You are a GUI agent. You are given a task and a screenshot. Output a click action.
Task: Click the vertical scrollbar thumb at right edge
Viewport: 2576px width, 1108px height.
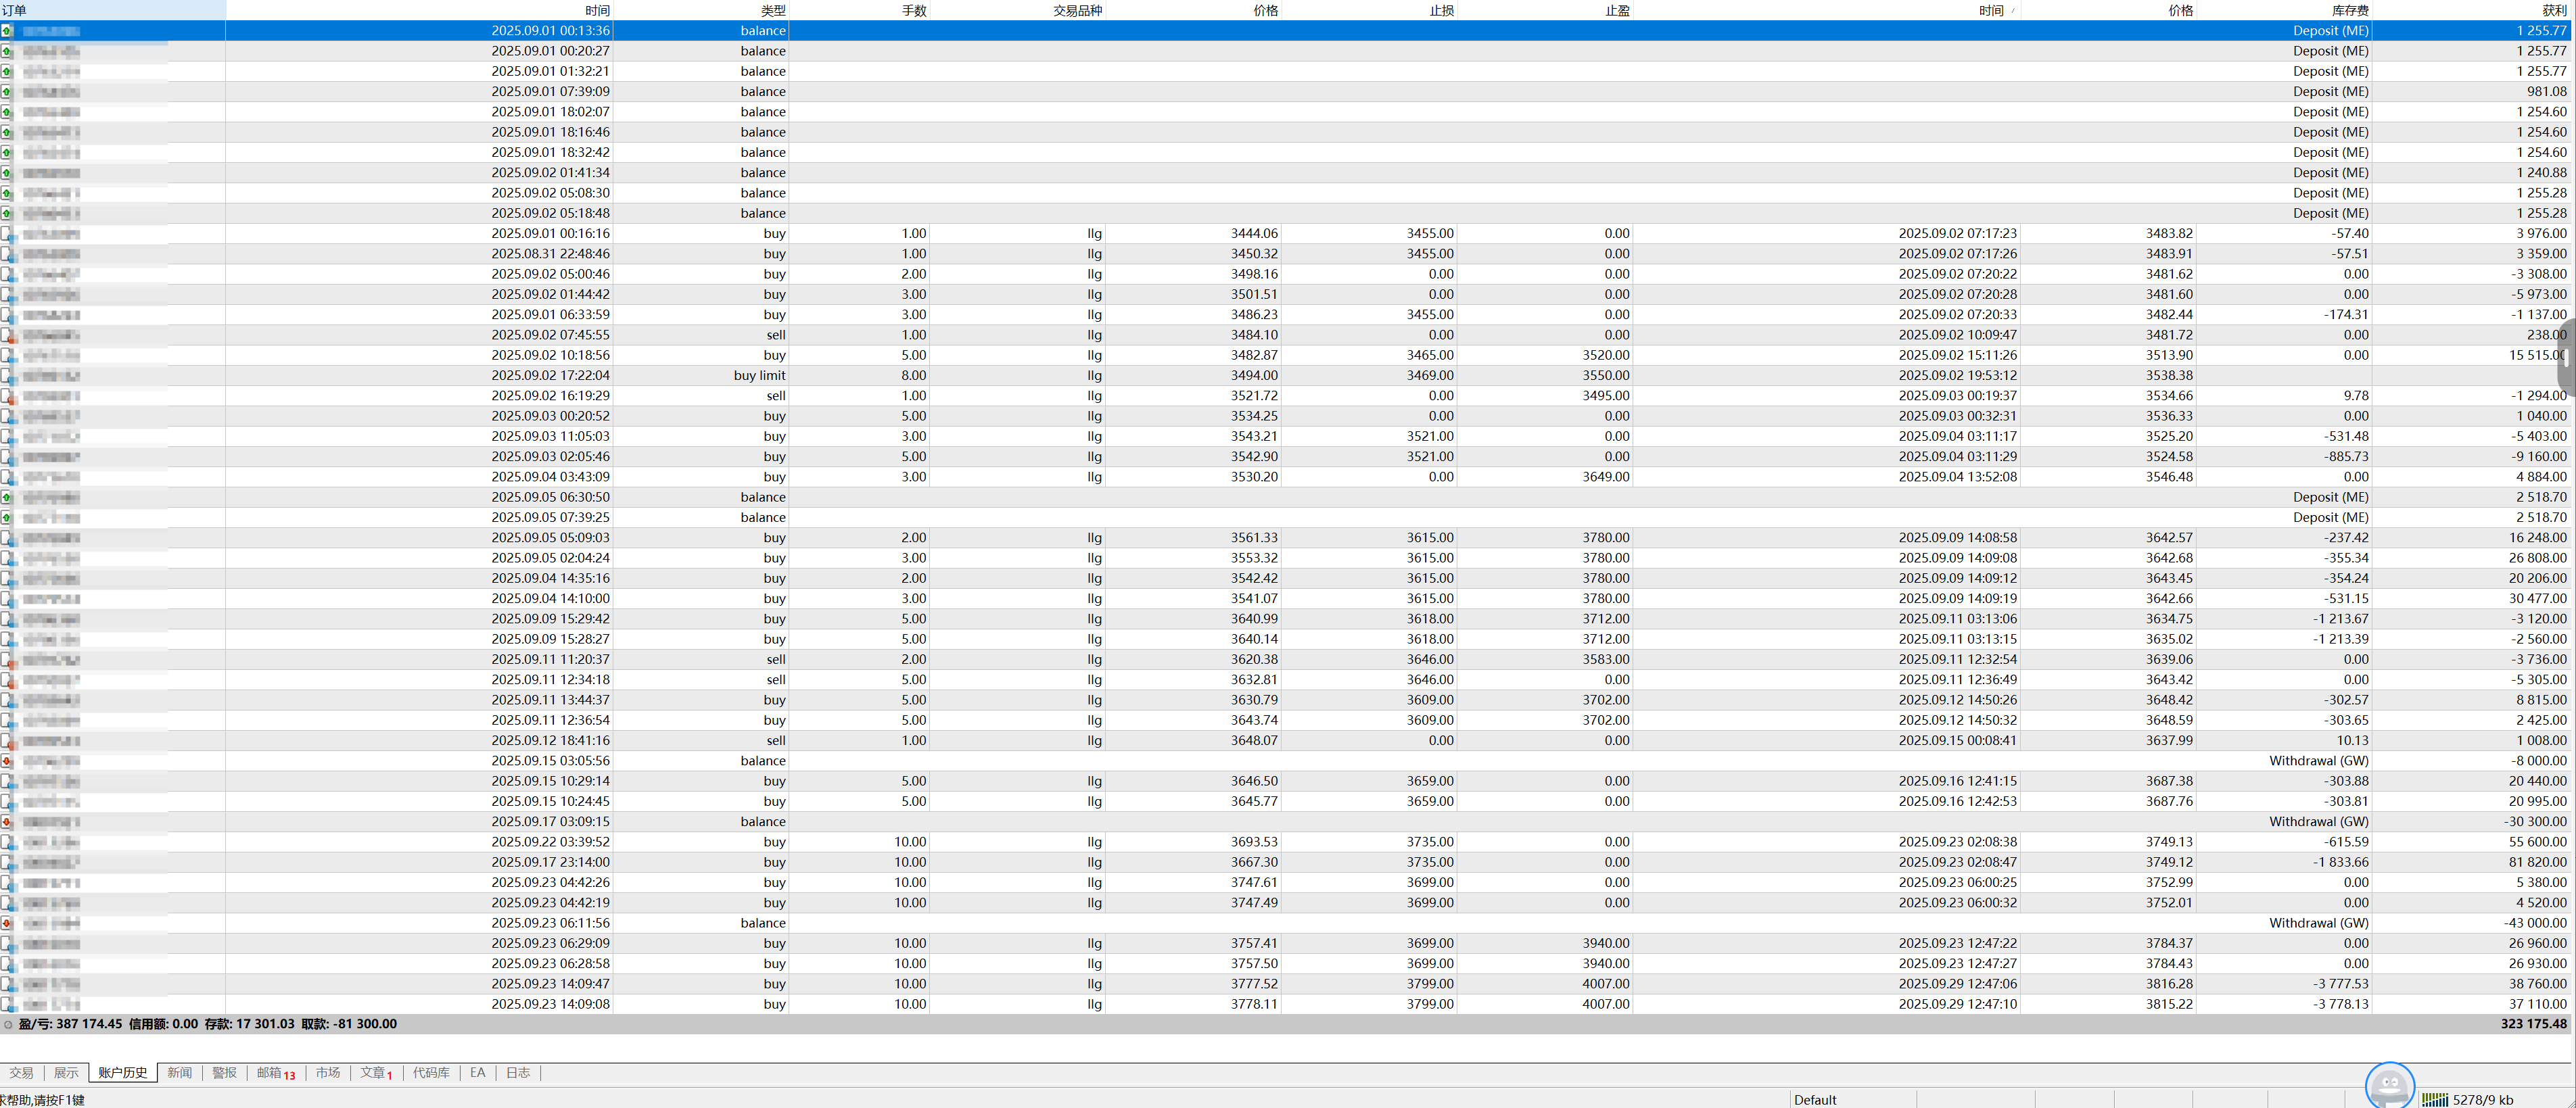pyautogui.click(x=2566, y=357)
